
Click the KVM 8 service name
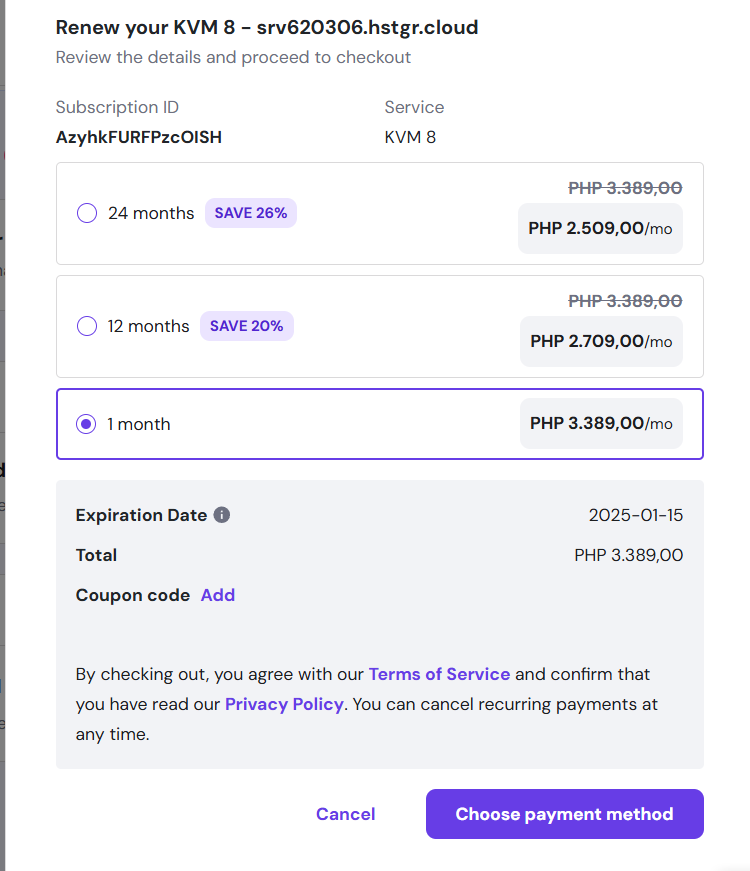[x=410, y=137]
